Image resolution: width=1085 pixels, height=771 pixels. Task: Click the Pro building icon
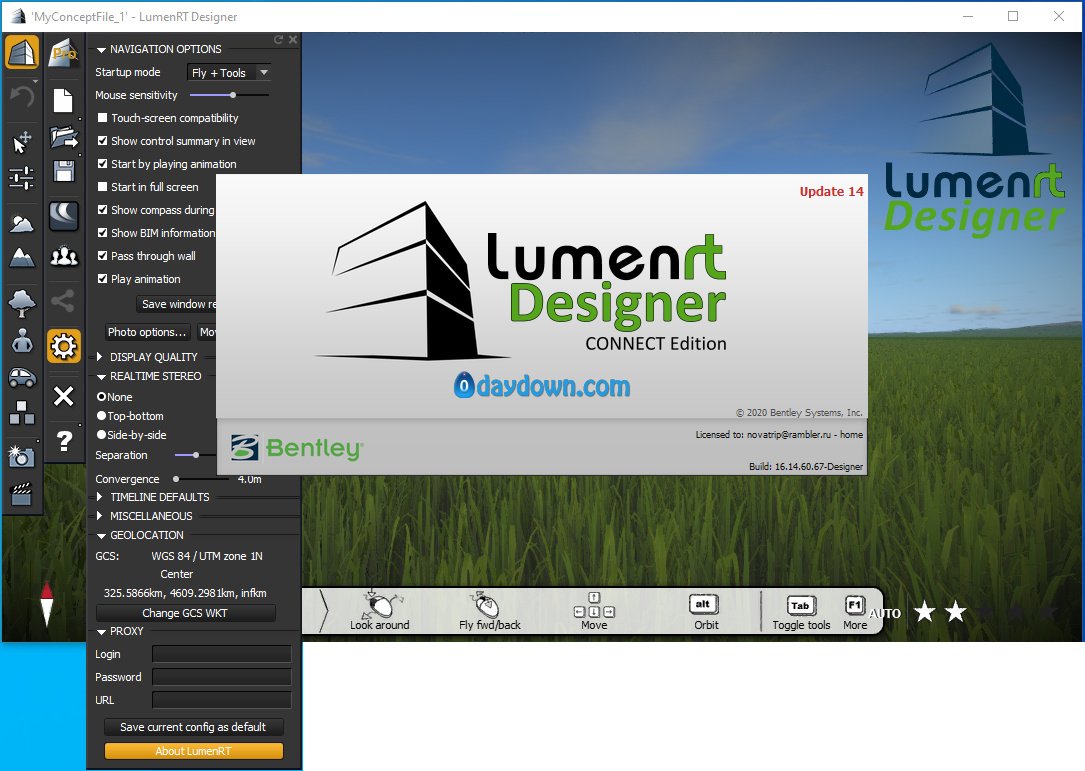point(64,53)
